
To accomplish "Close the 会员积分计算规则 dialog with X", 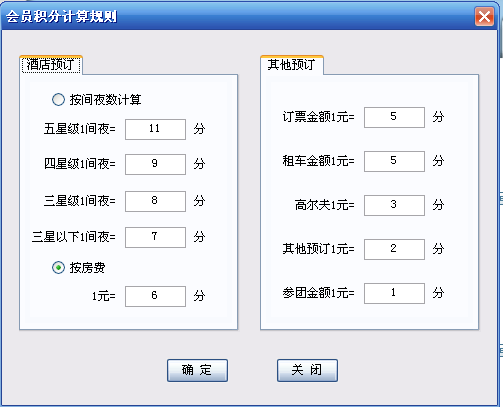I will click(484, 16).
